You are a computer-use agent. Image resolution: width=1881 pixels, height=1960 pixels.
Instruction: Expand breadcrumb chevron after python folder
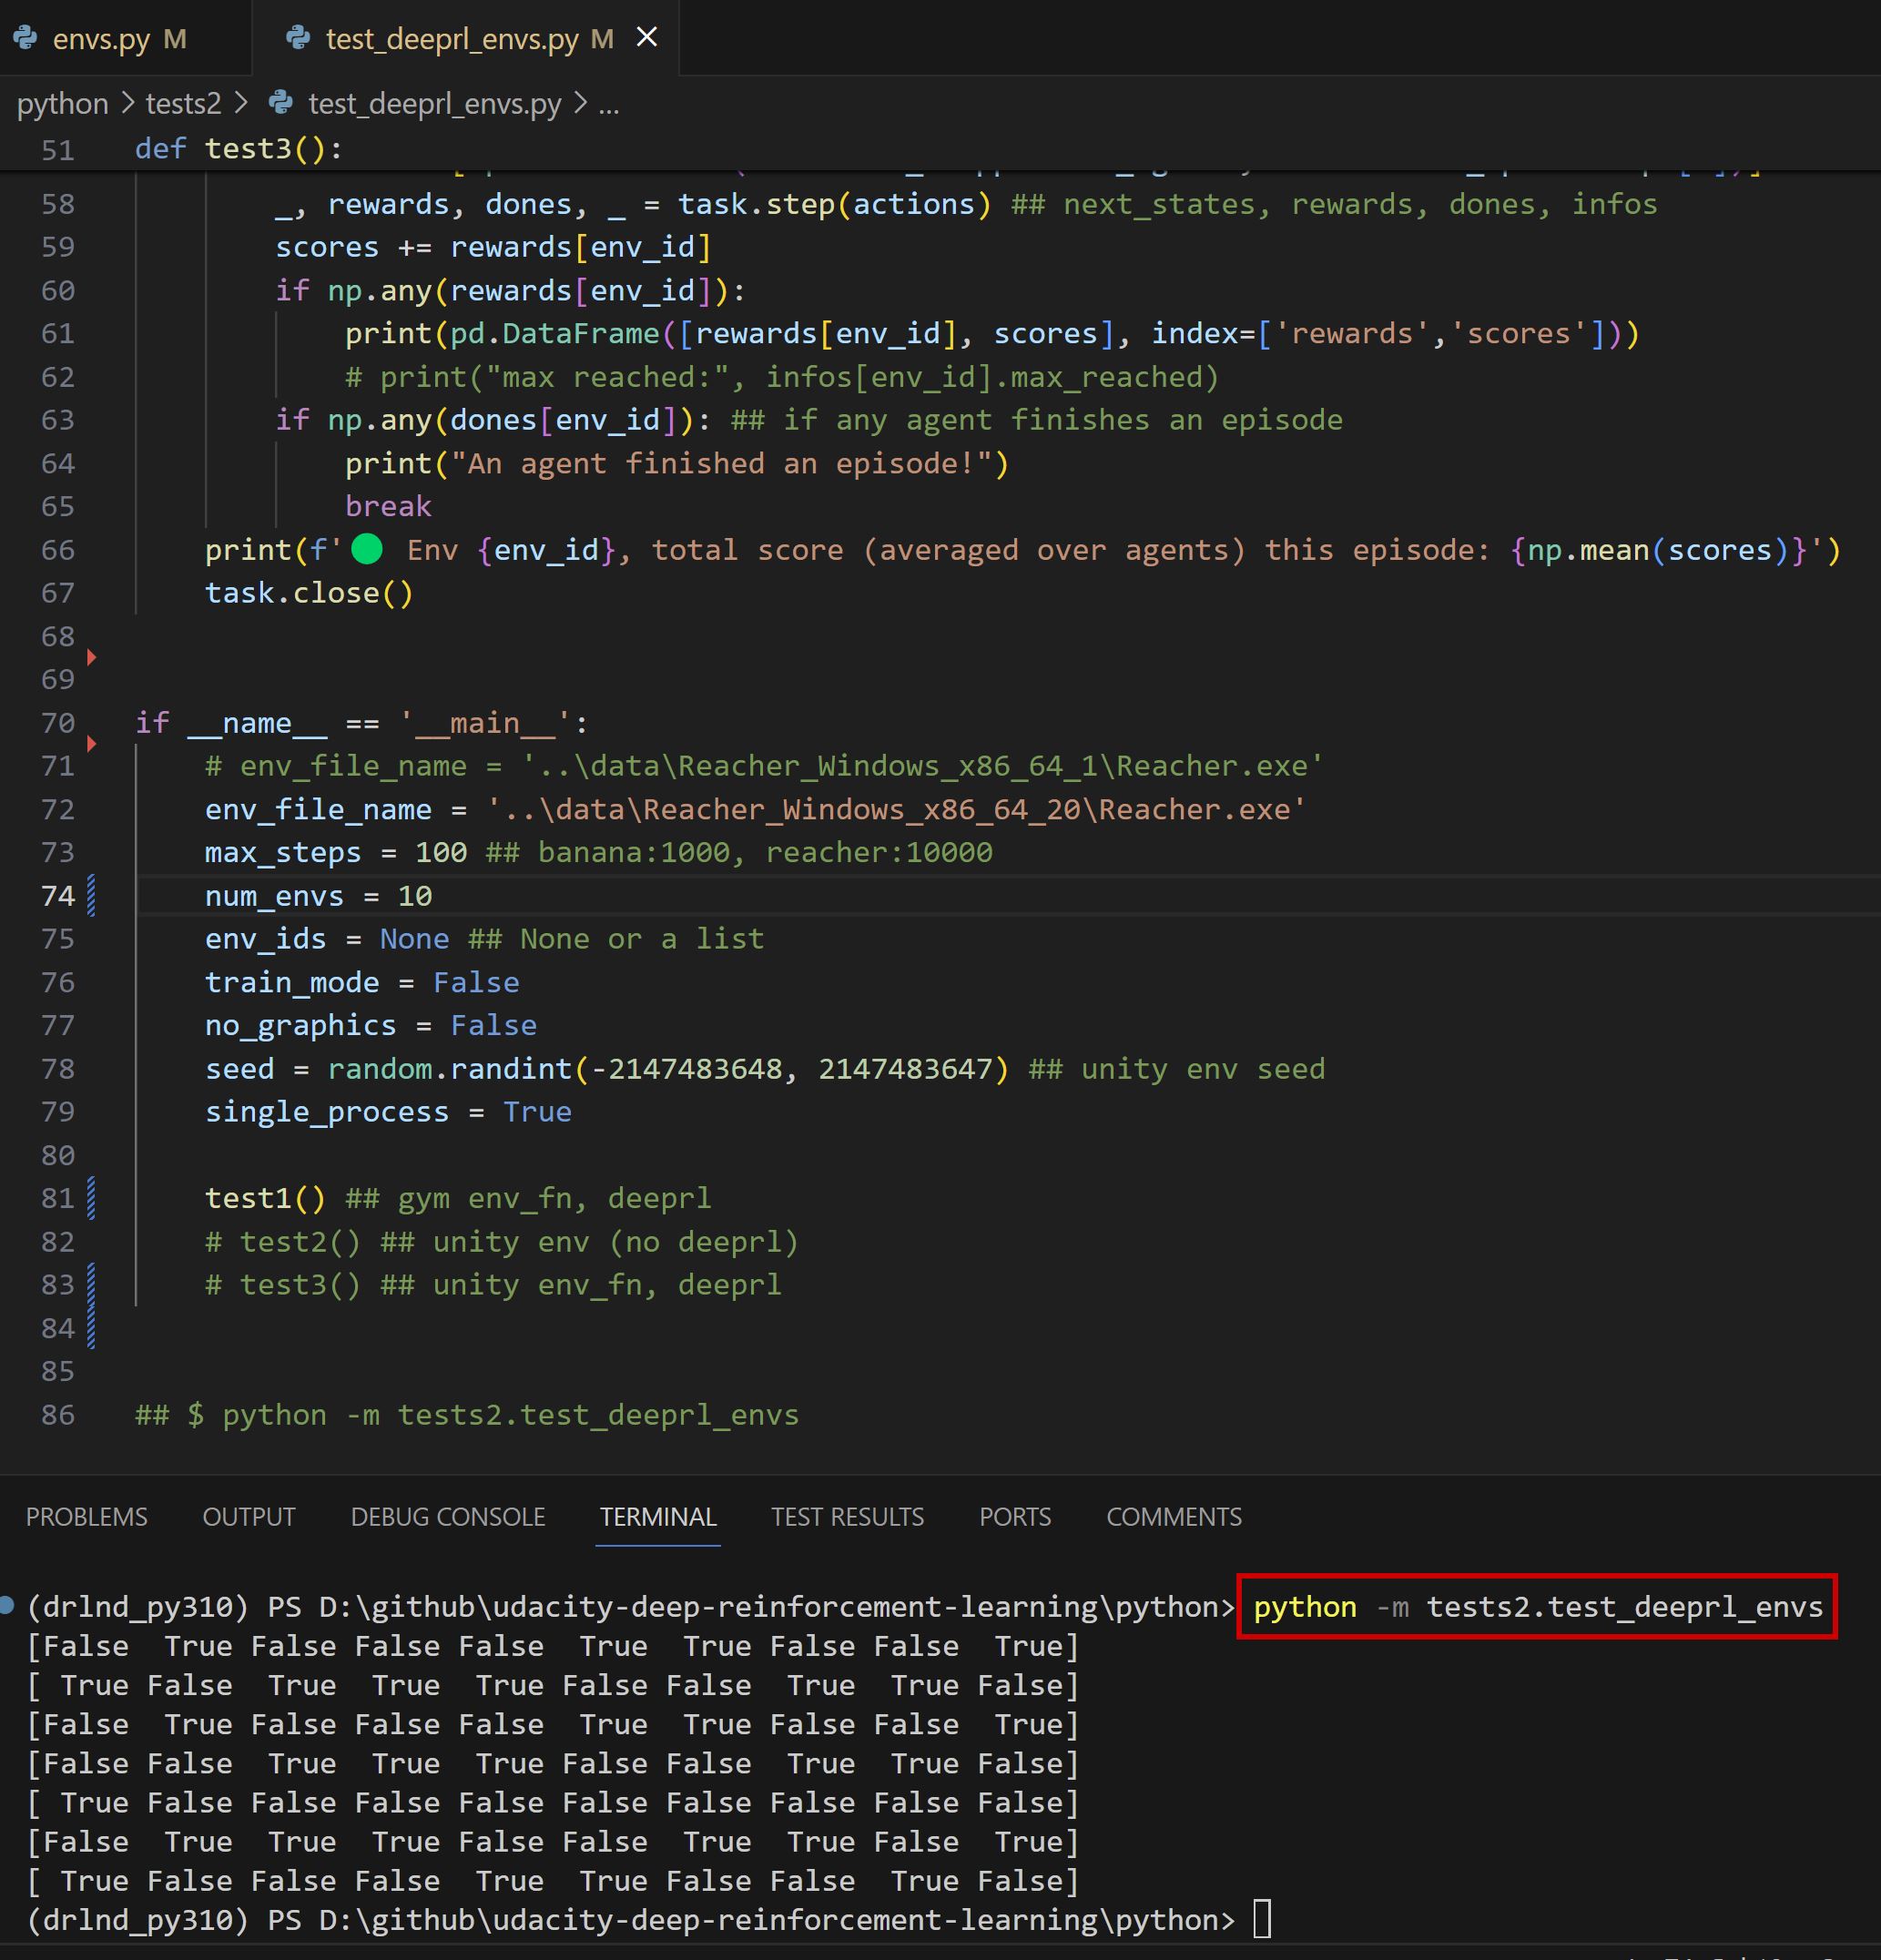tap(127, 103)
